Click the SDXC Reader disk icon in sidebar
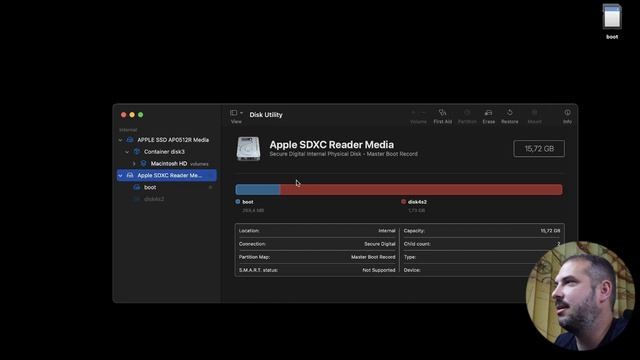 tap(130, 176)
